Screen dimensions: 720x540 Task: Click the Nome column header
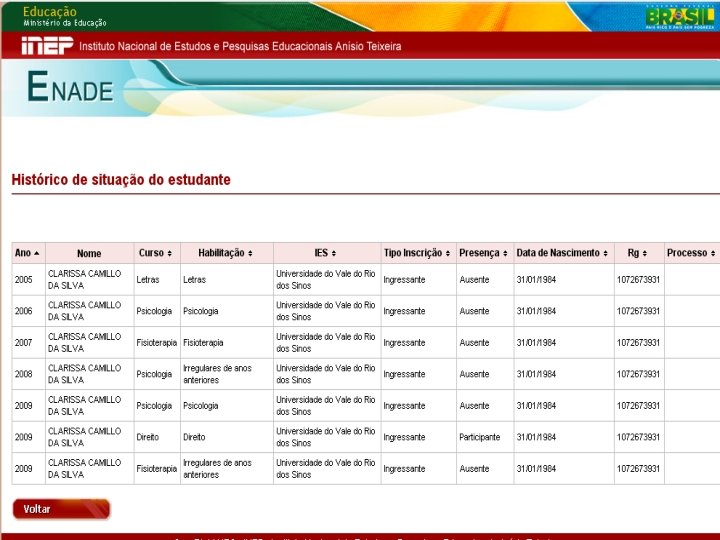90,253
